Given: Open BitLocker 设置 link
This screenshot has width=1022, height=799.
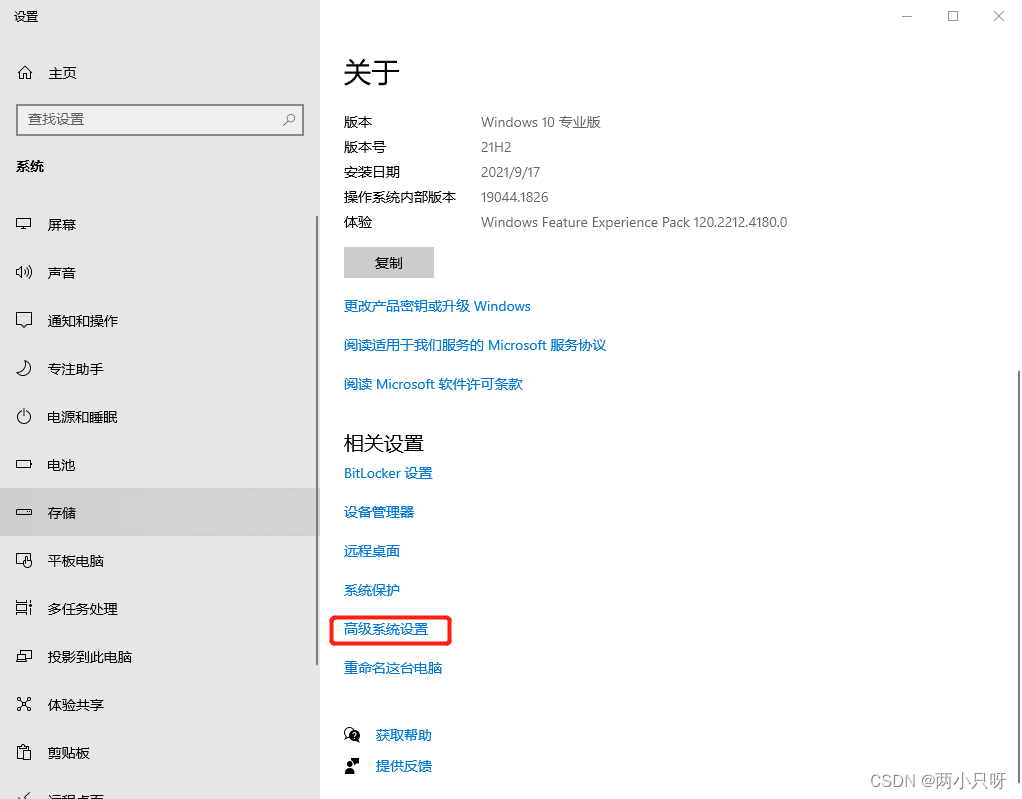Looking at the screenshot, I should [388, 473].
